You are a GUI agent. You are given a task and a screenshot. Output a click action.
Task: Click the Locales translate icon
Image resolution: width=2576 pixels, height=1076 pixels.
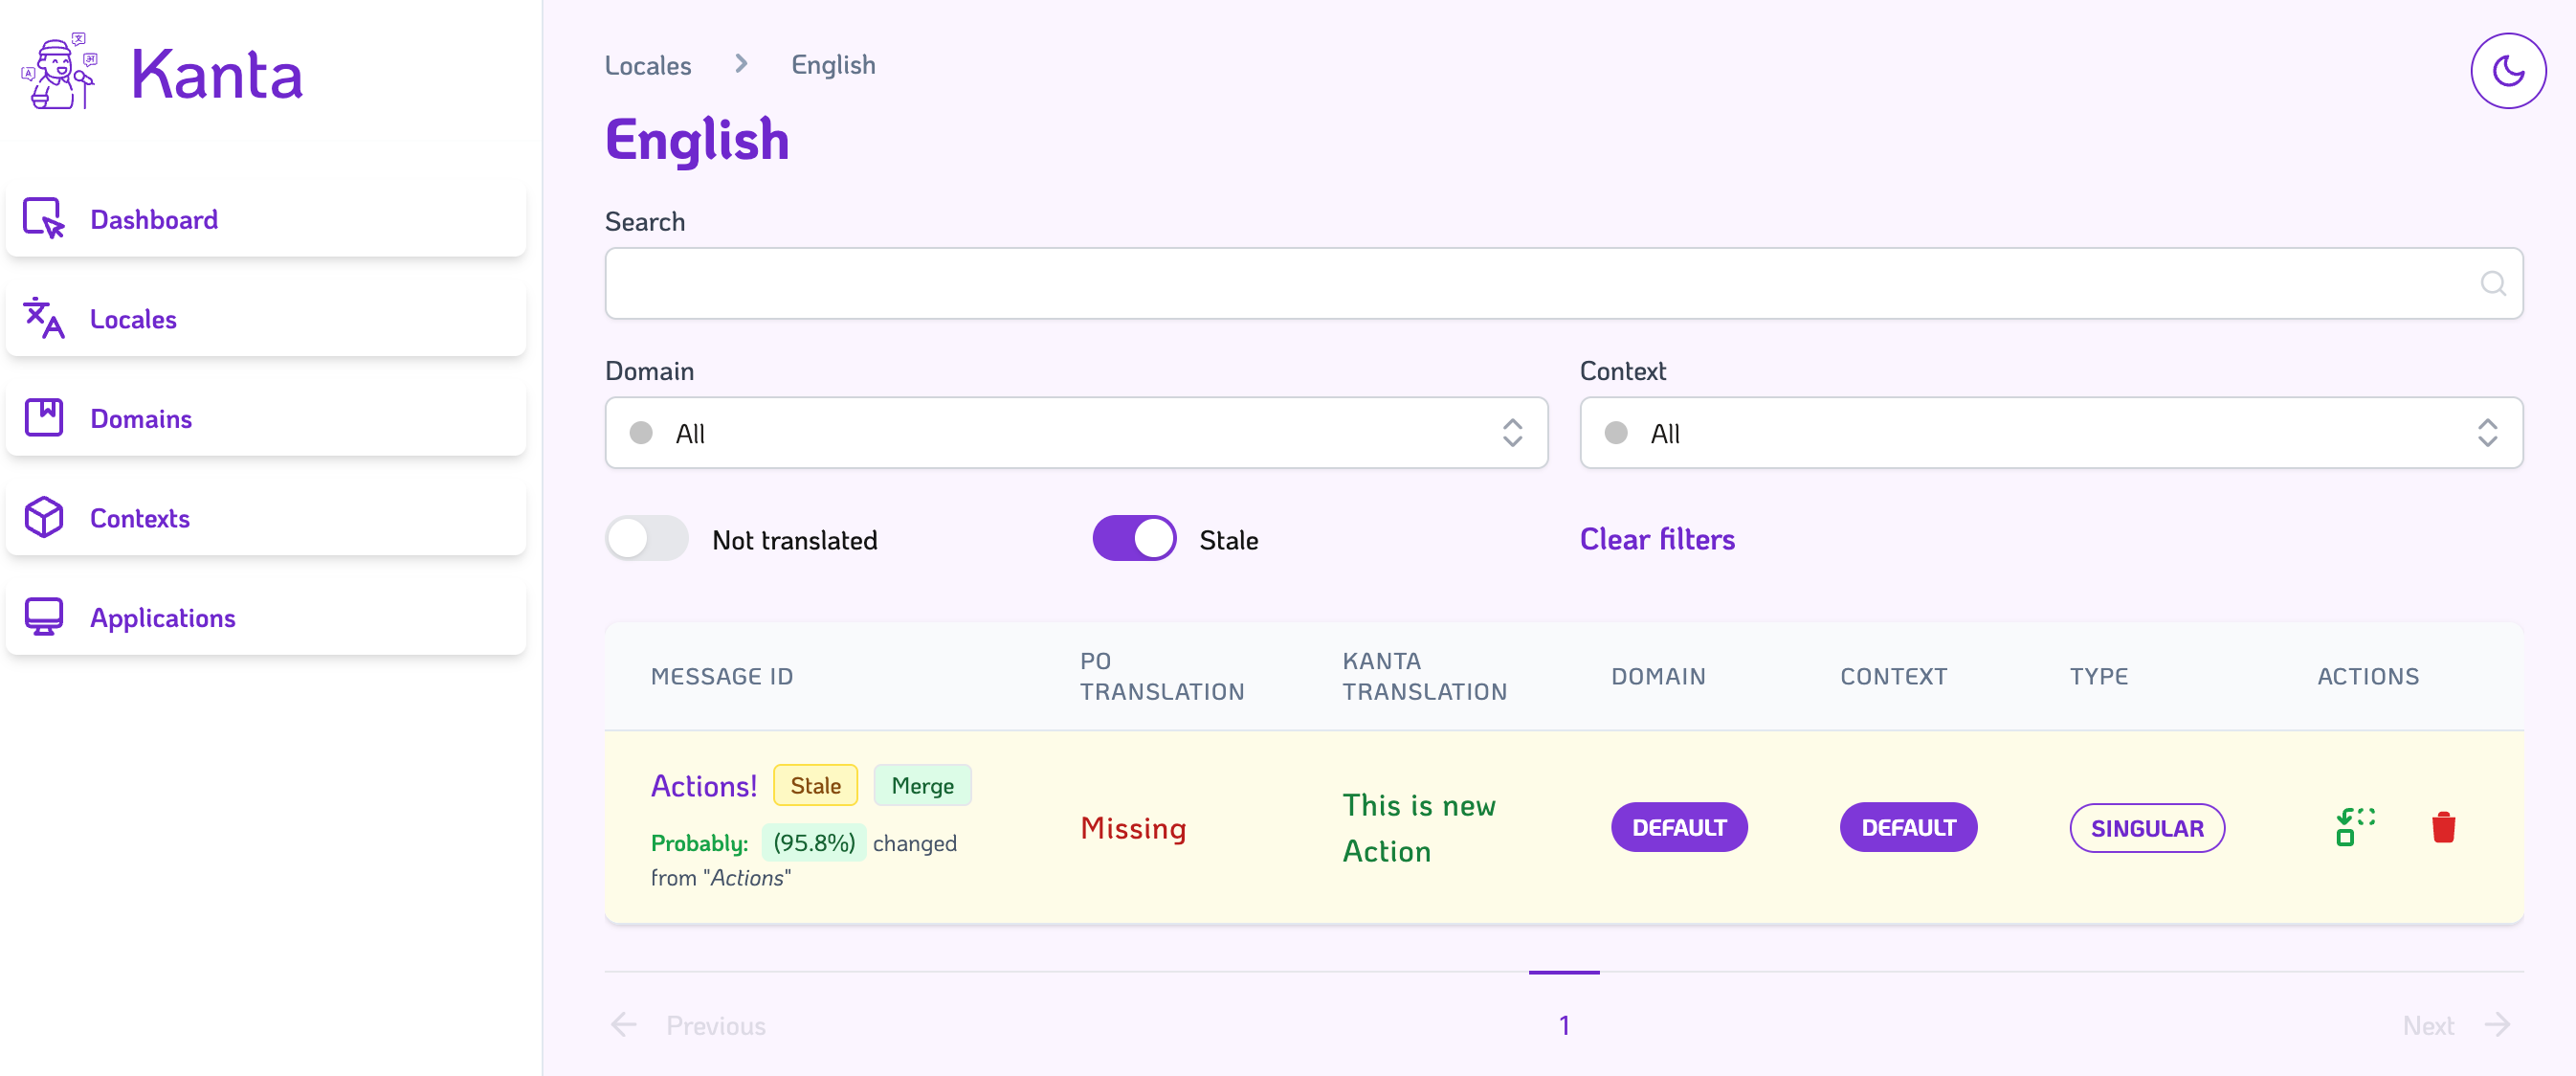[44, 318]
